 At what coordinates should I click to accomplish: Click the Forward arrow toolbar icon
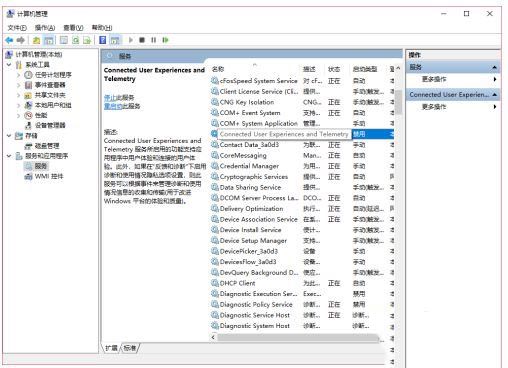[21, 40]
